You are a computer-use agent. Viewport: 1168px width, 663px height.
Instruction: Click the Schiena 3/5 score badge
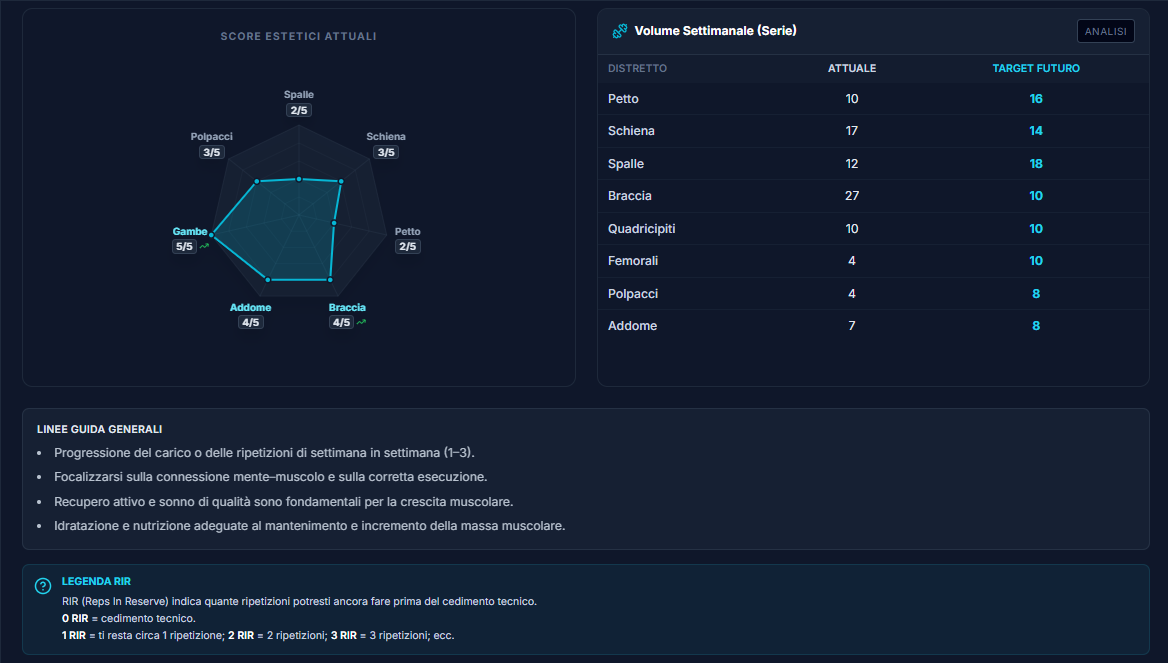(387, 152)
